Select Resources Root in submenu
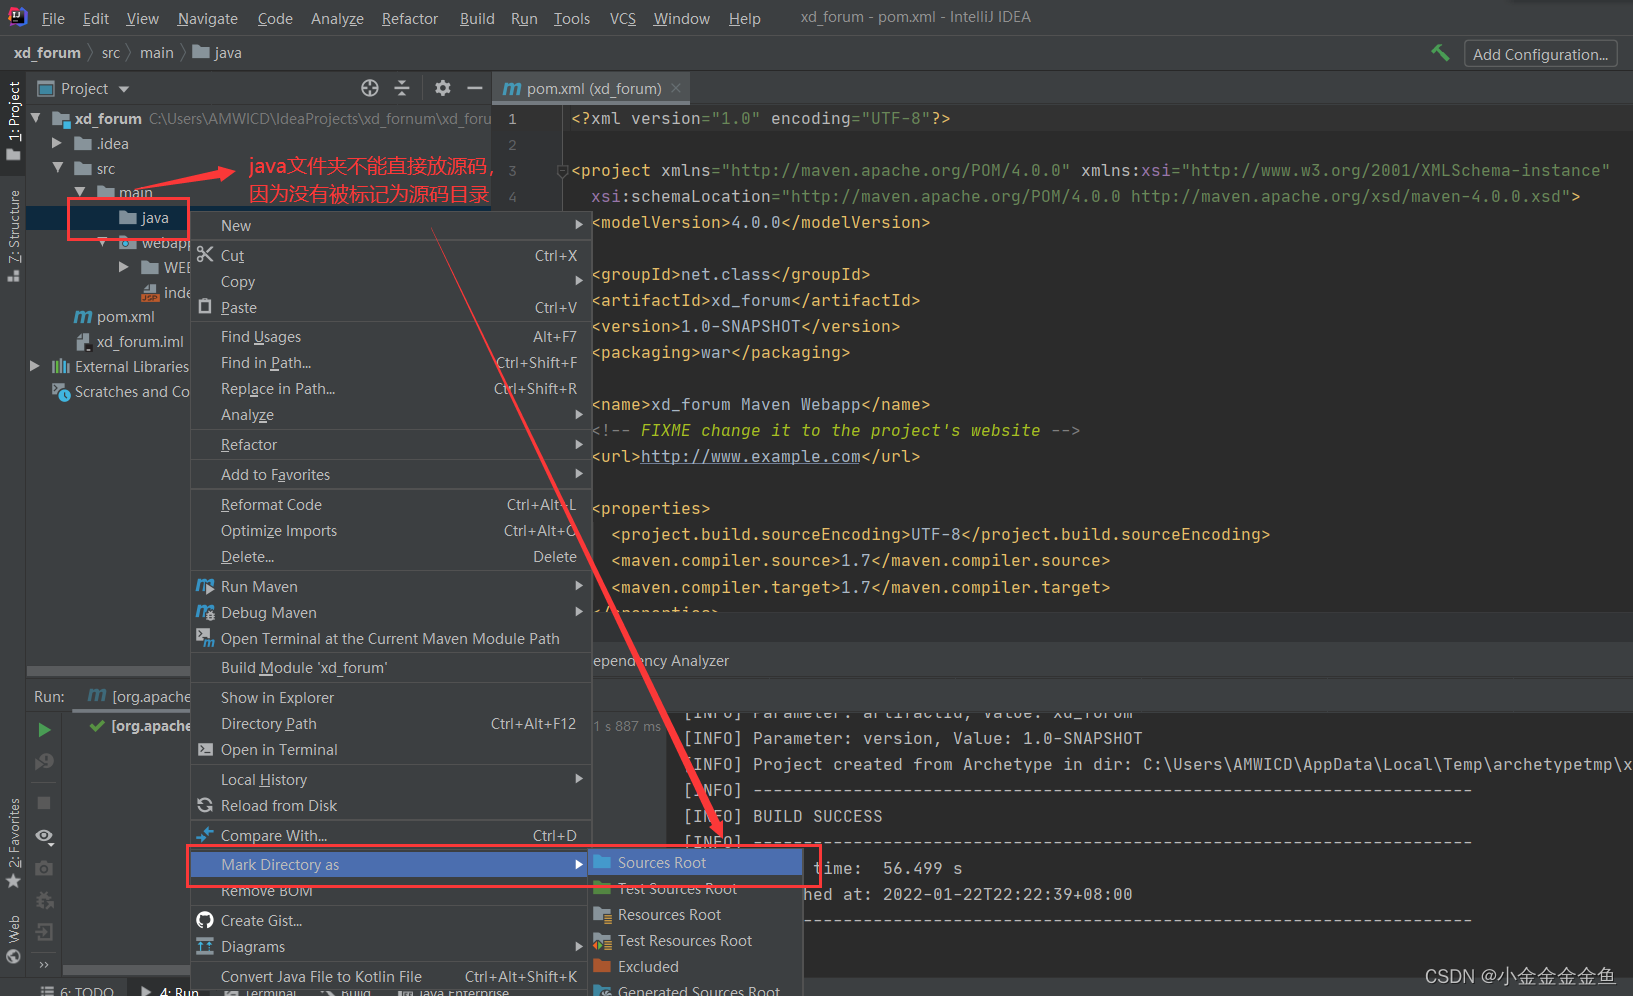 696,915
